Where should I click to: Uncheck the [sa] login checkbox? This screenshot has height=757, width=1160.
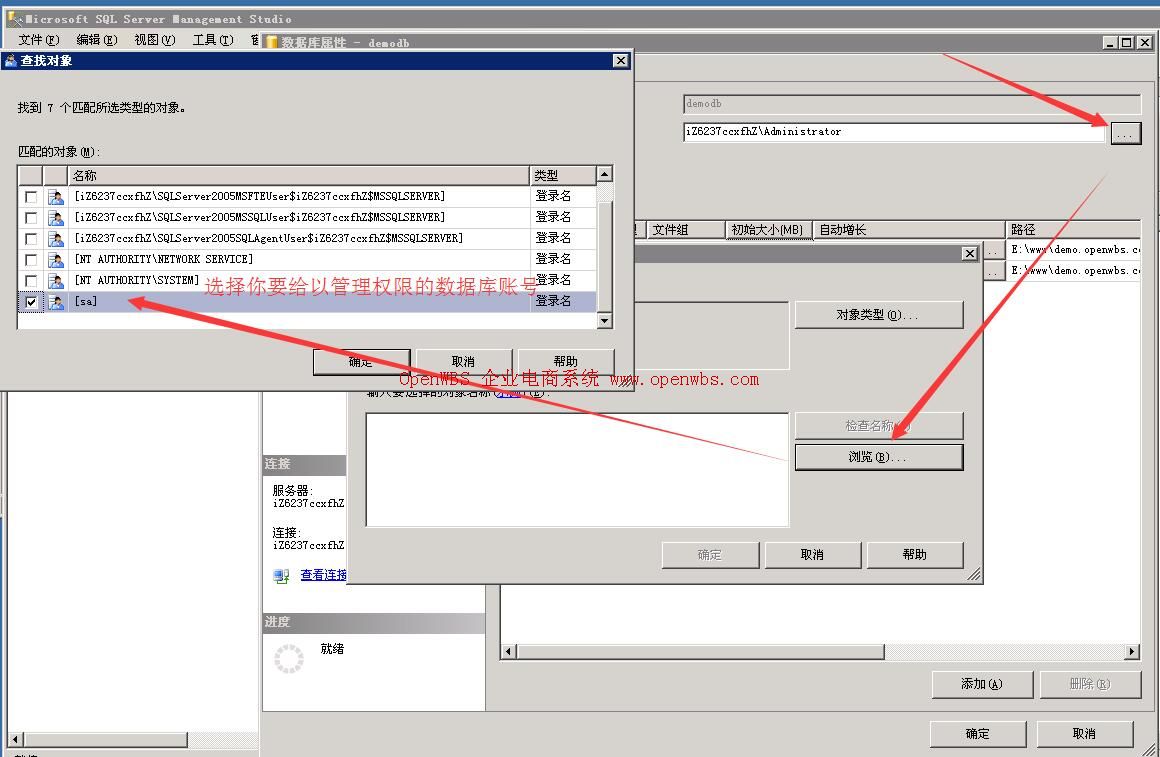32,302
